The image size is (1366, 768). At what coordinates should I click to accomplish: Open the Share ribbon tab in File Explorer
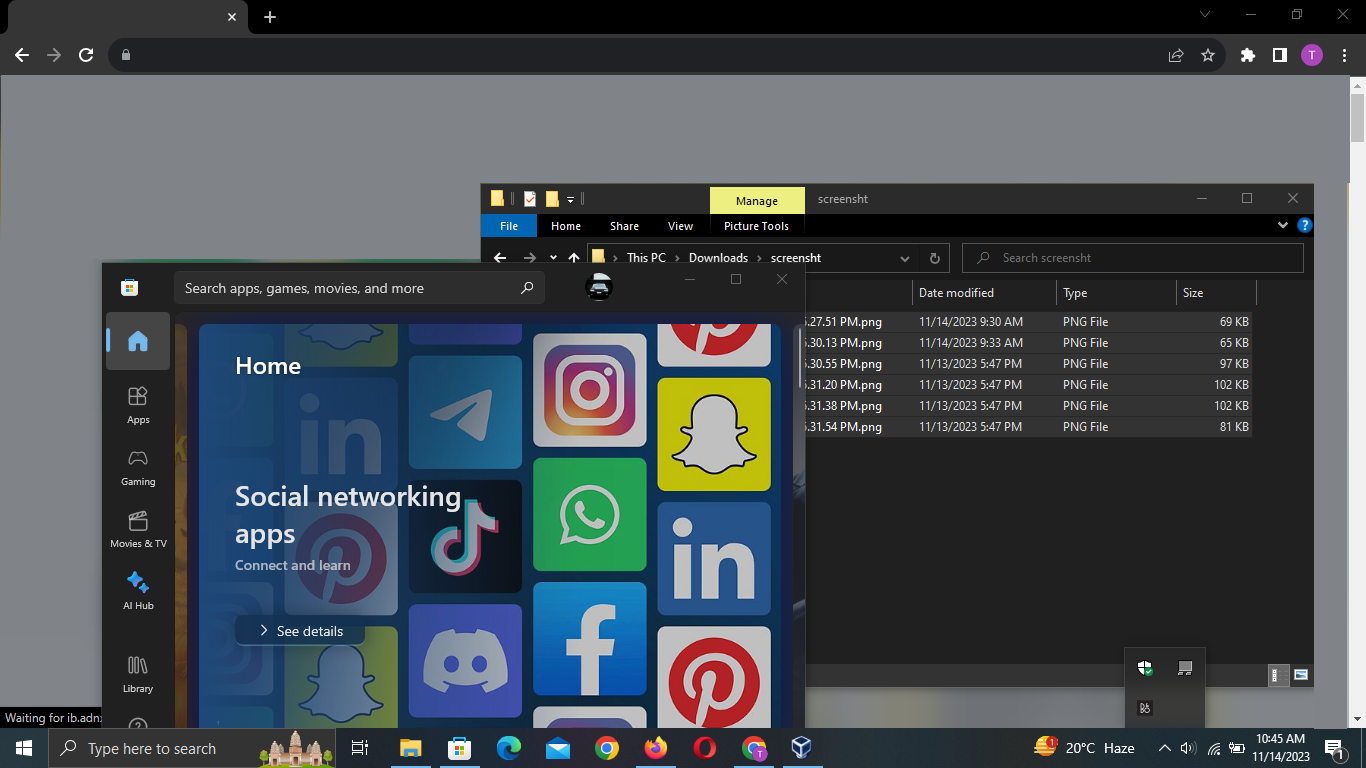point(624,226)
